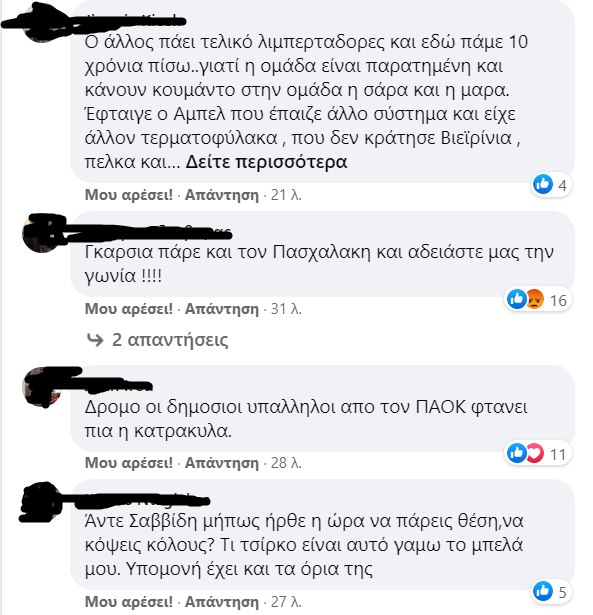Reply to the Γκαρσια comment
This screenshot has height=615, width=593.
pyautogui.click(x=222, y=309)
